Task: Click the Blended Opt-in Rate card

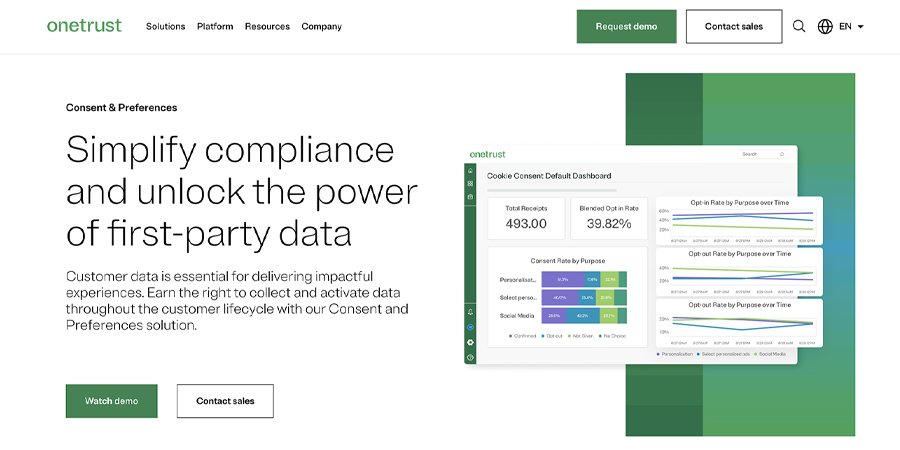Action: coord(609,218)
